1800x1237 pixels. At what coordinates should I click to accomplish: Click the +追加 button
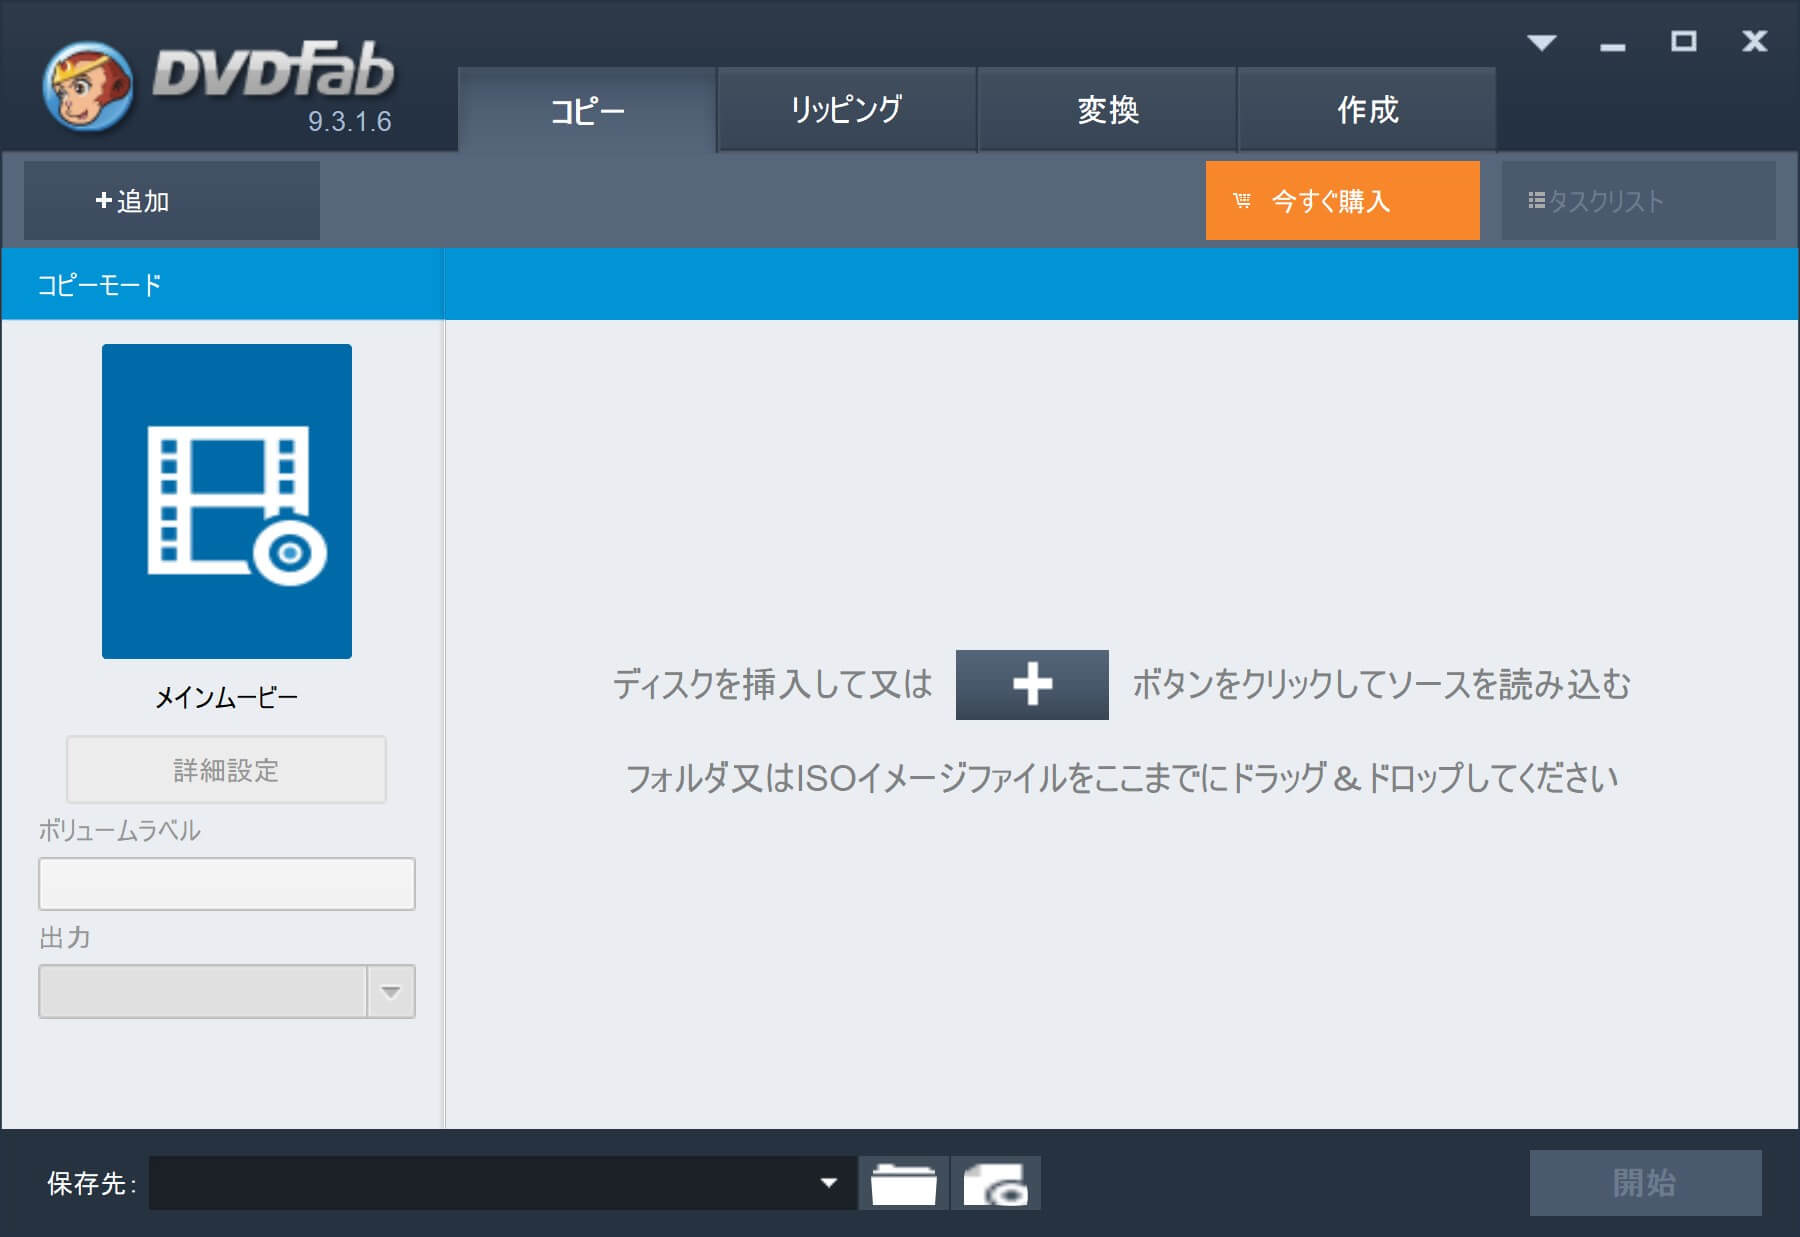[172, 201]
